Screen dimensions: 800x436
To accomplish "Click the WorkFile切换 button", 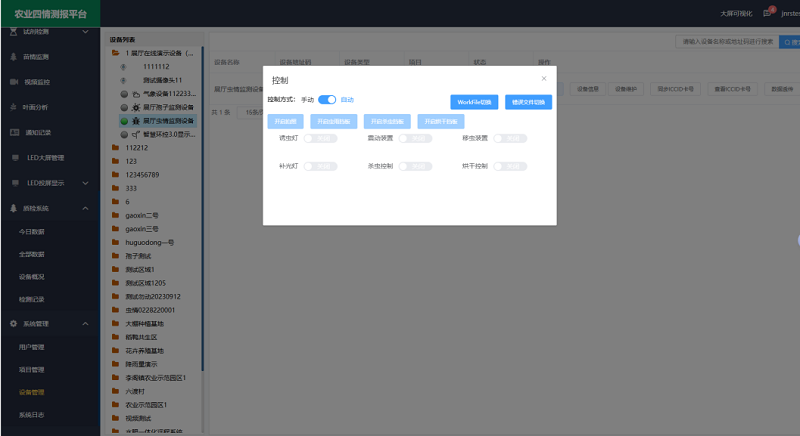I will [474, 102].
